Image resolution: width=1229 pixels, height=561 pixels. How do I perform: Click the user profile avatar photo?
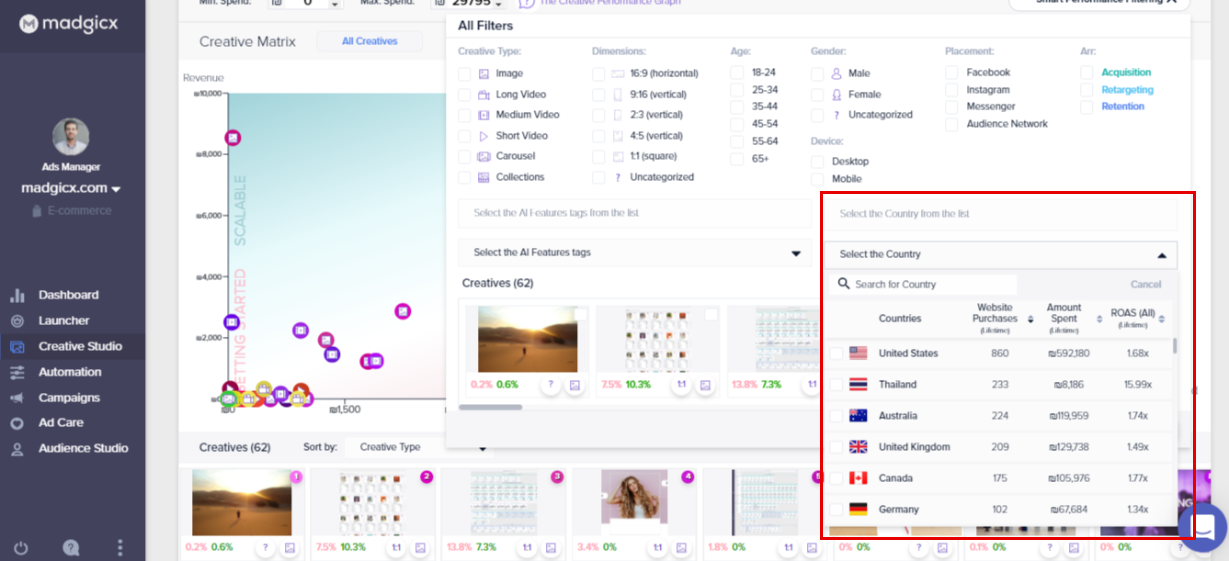(x=71, y=137)
